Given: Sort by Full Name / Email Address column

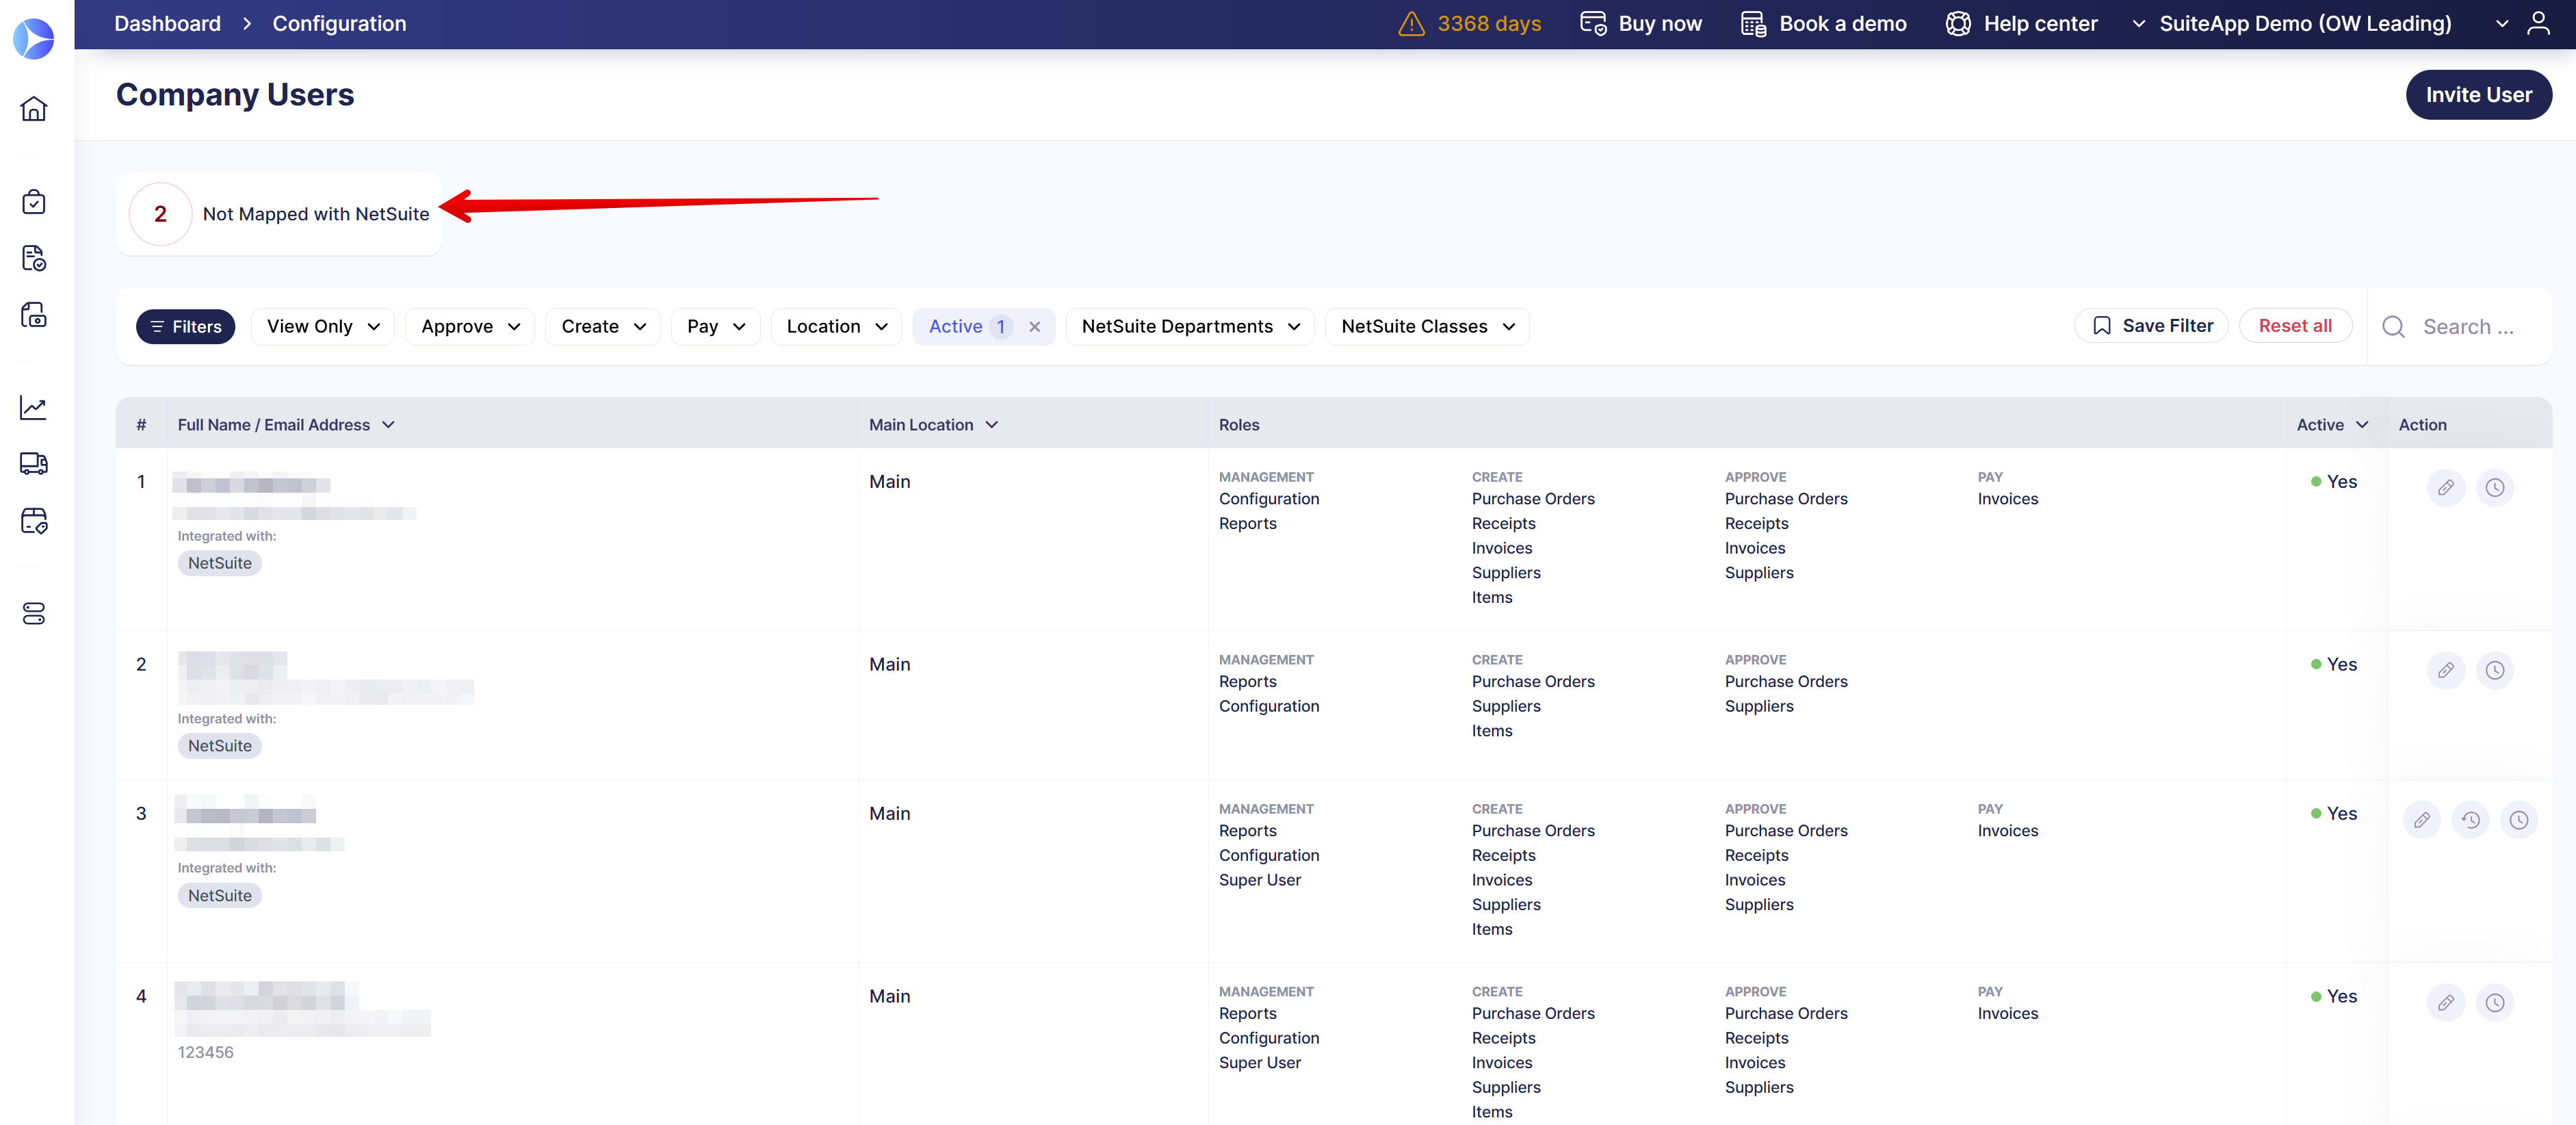Looking at the screenshot, I should click(x=286, y=425).
